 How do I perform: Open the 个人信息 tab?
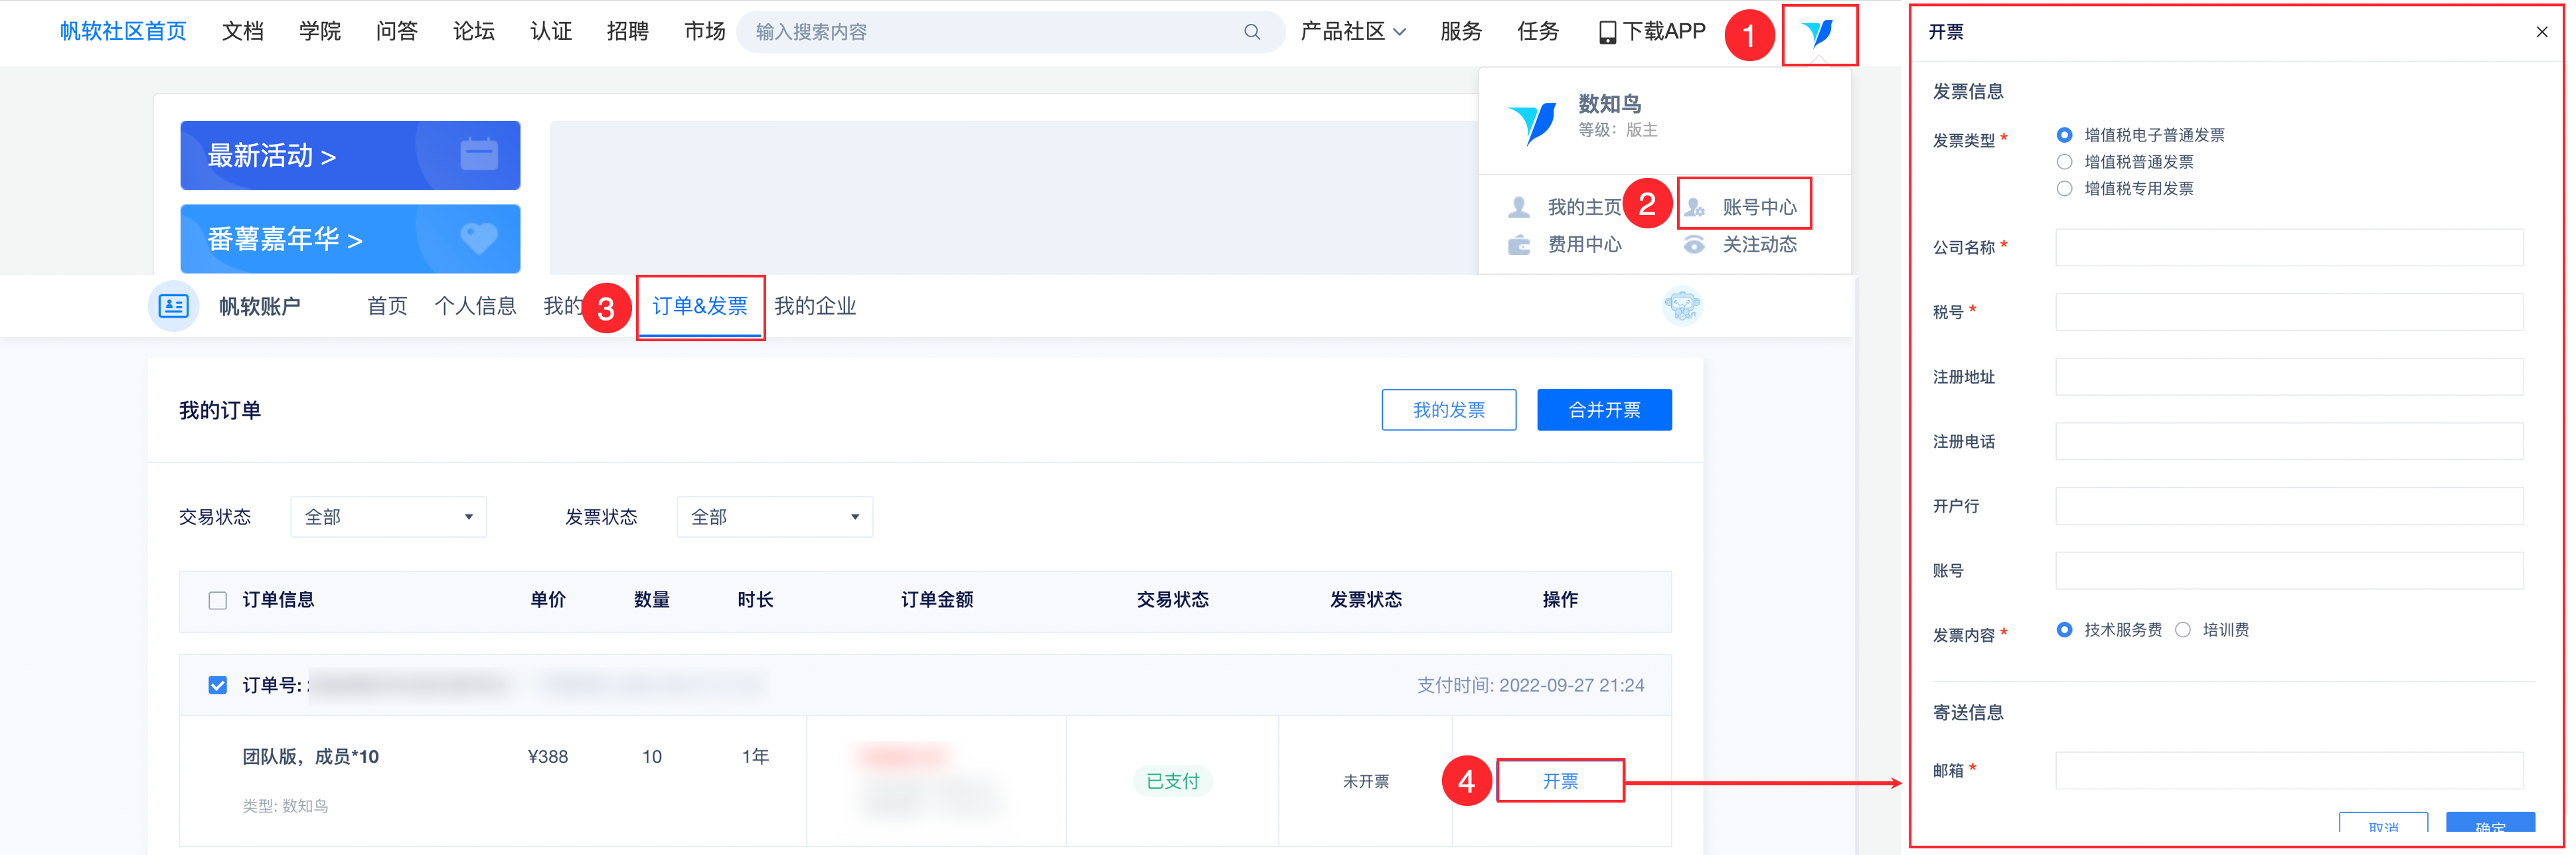475,306
